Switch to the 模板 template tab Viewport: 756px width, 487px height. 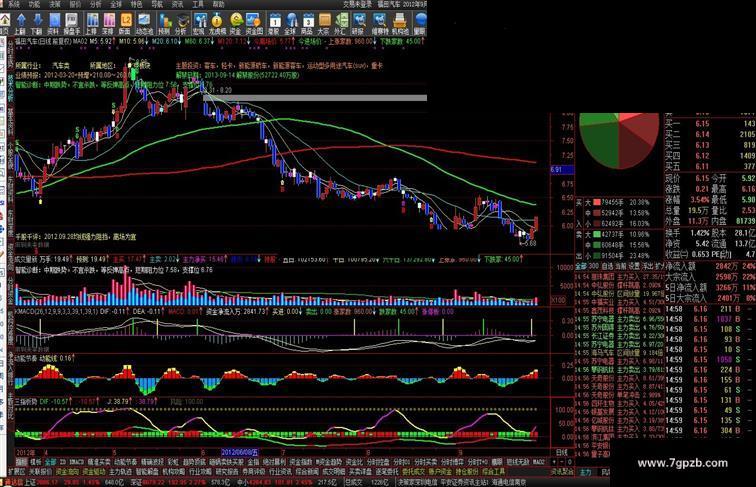click(36, 462)
